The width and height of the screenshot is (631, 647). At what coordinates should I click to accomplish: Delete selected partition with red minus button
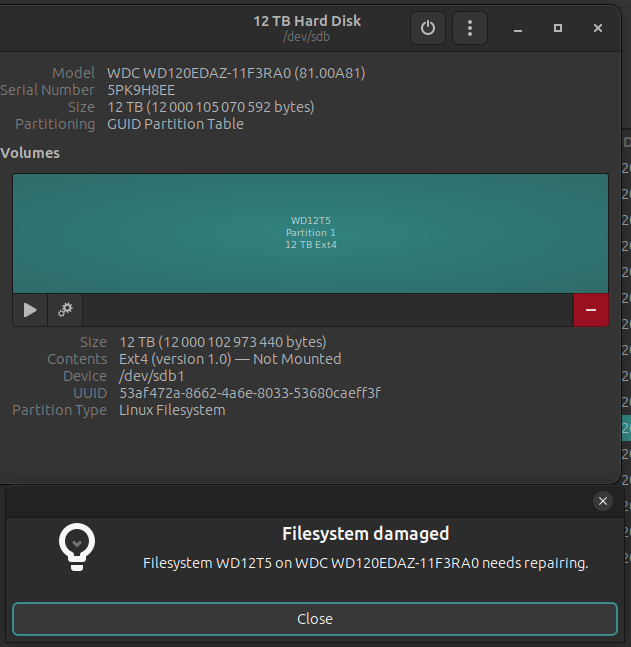click(x=591, y=310)
